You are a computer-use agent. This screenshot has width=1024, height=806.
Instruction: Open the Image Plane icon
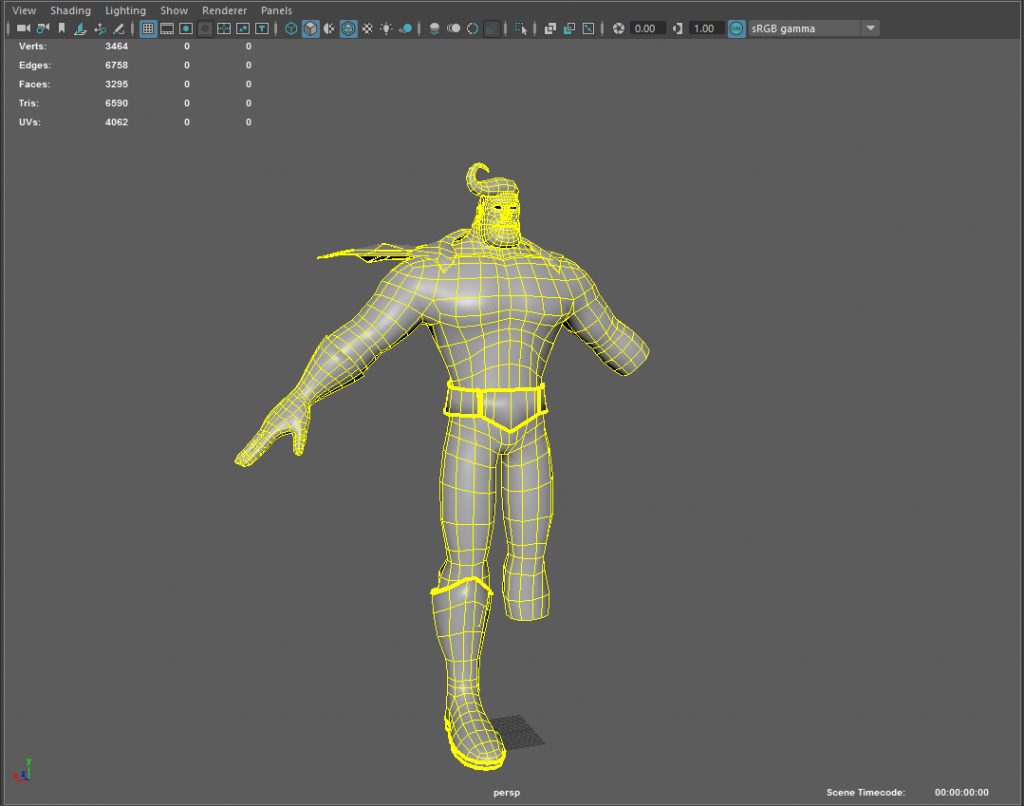tap(80, 29)
